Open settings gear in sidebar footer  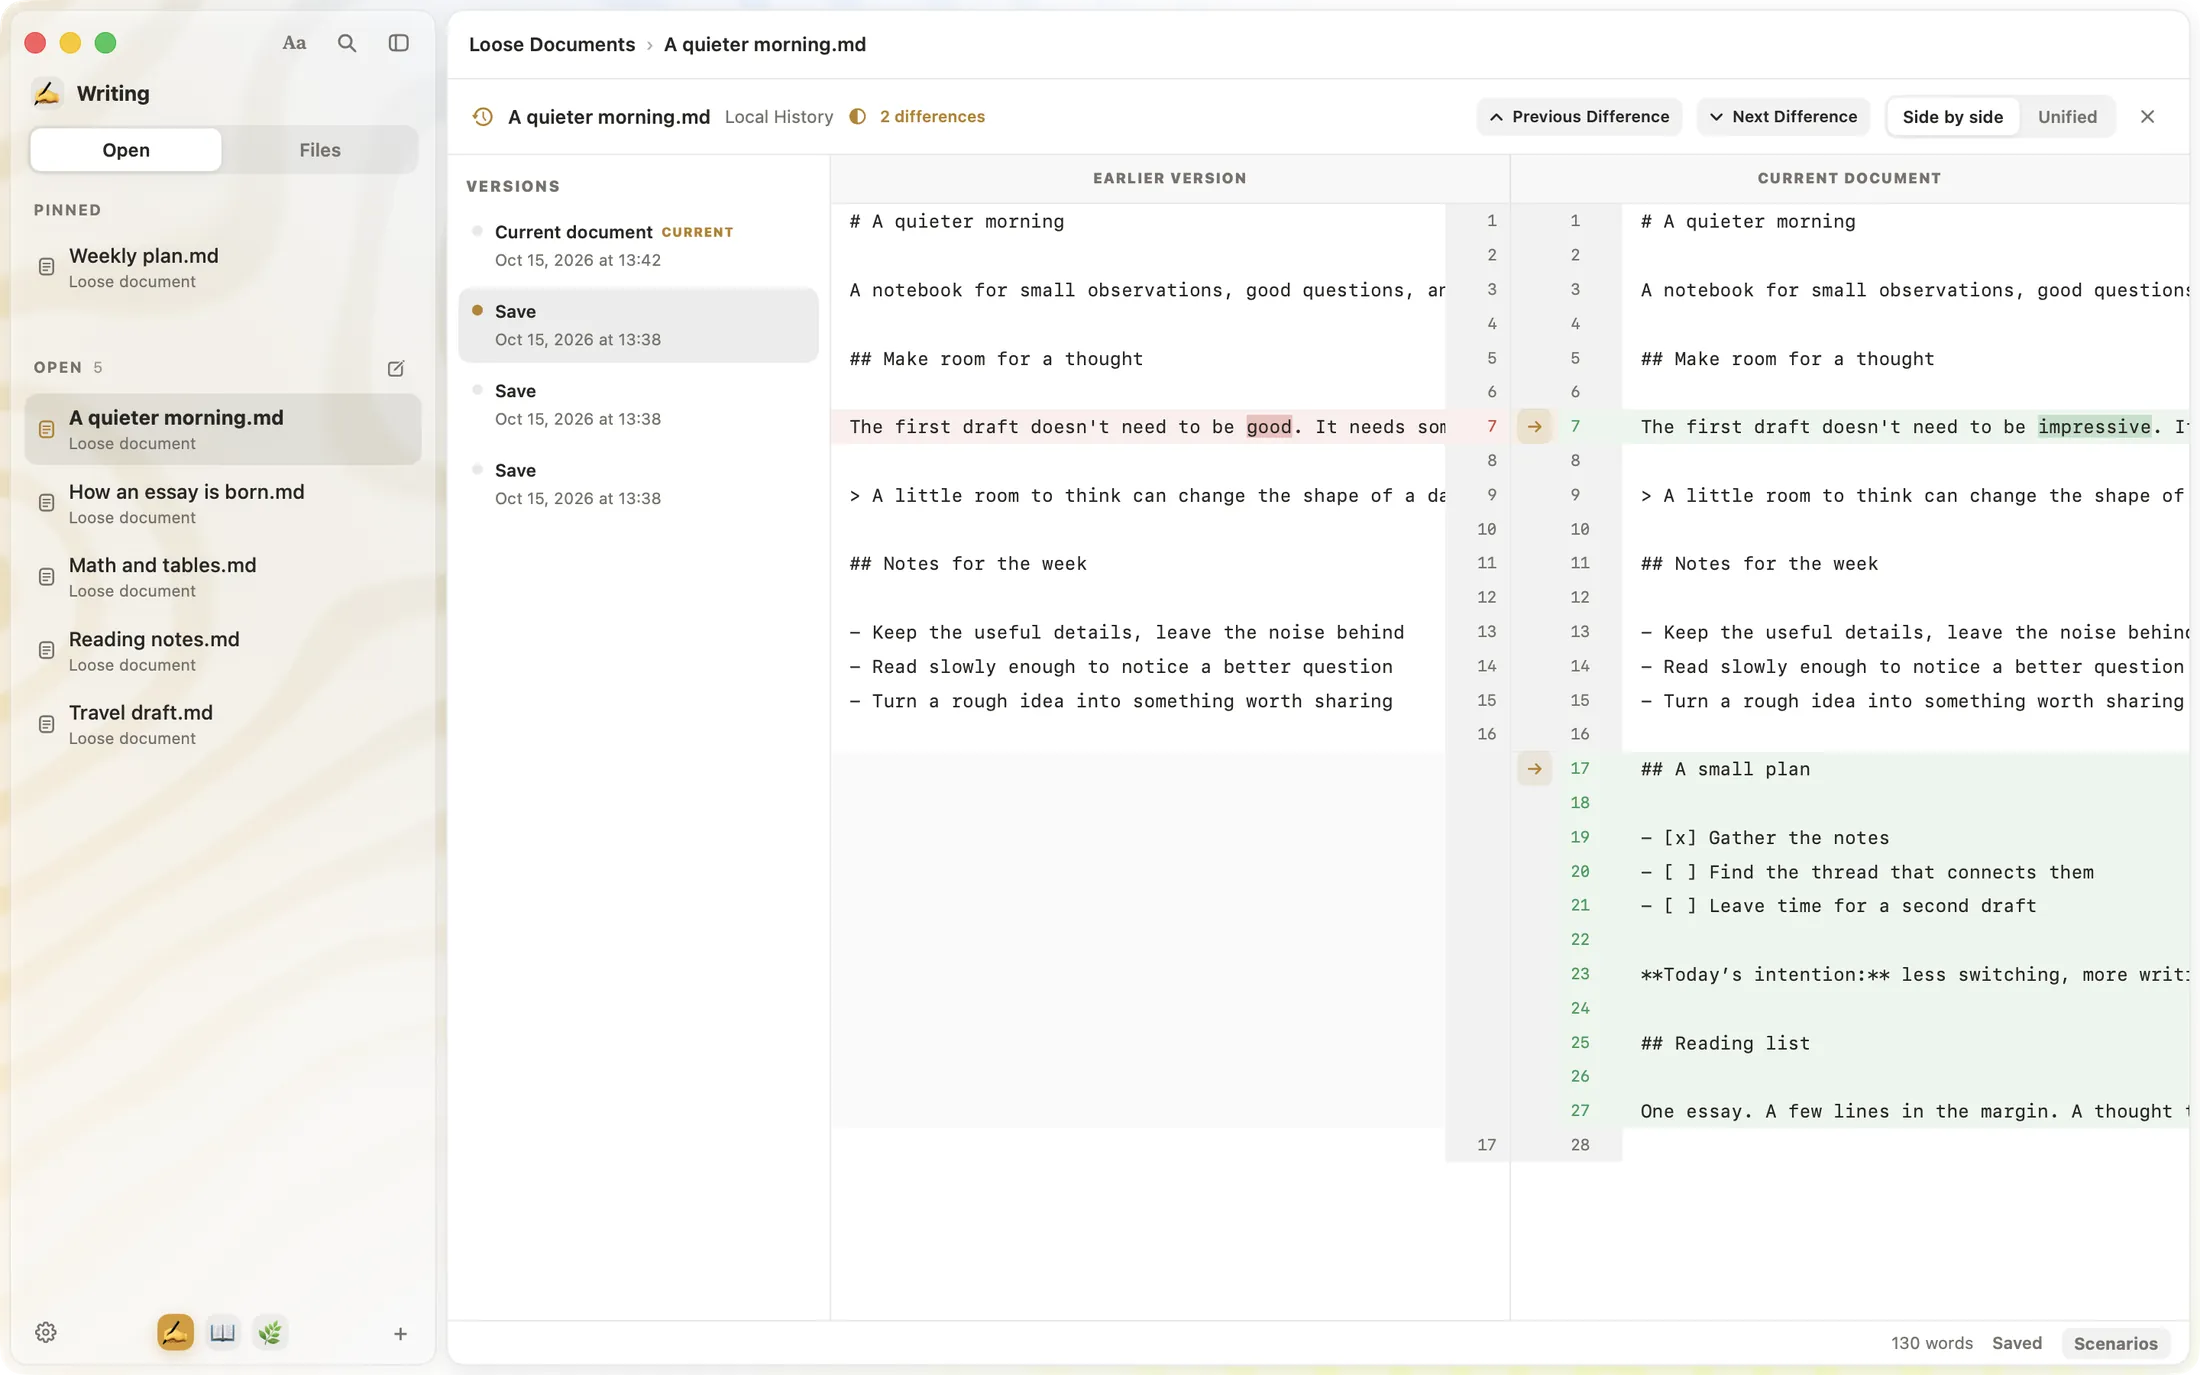coord(46,1332)
